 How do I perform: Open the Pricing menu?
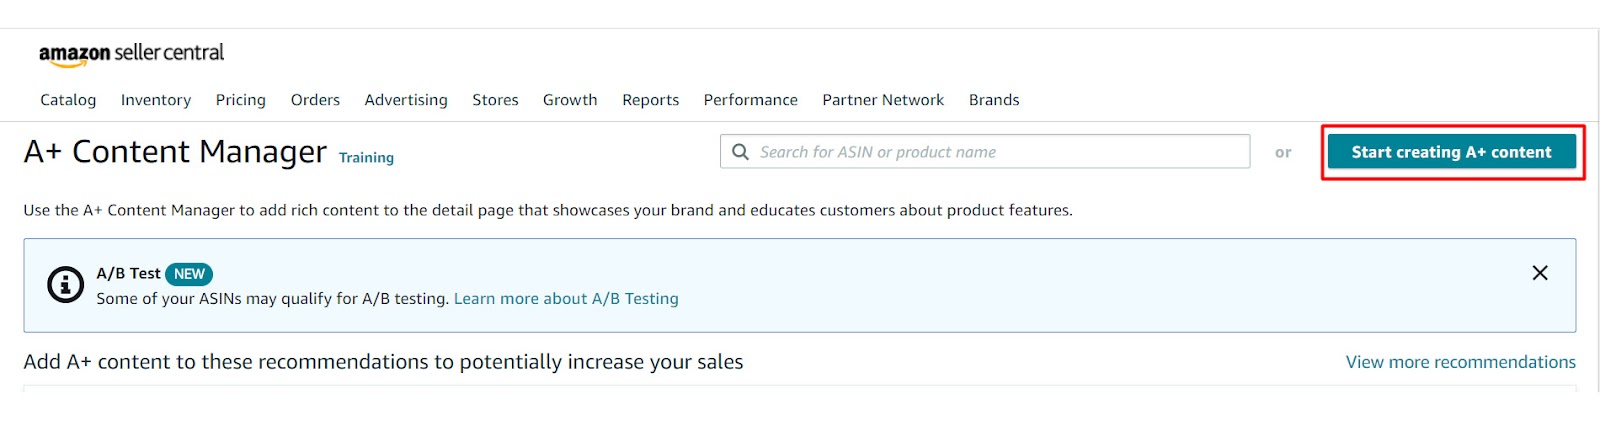click(241, 100)
